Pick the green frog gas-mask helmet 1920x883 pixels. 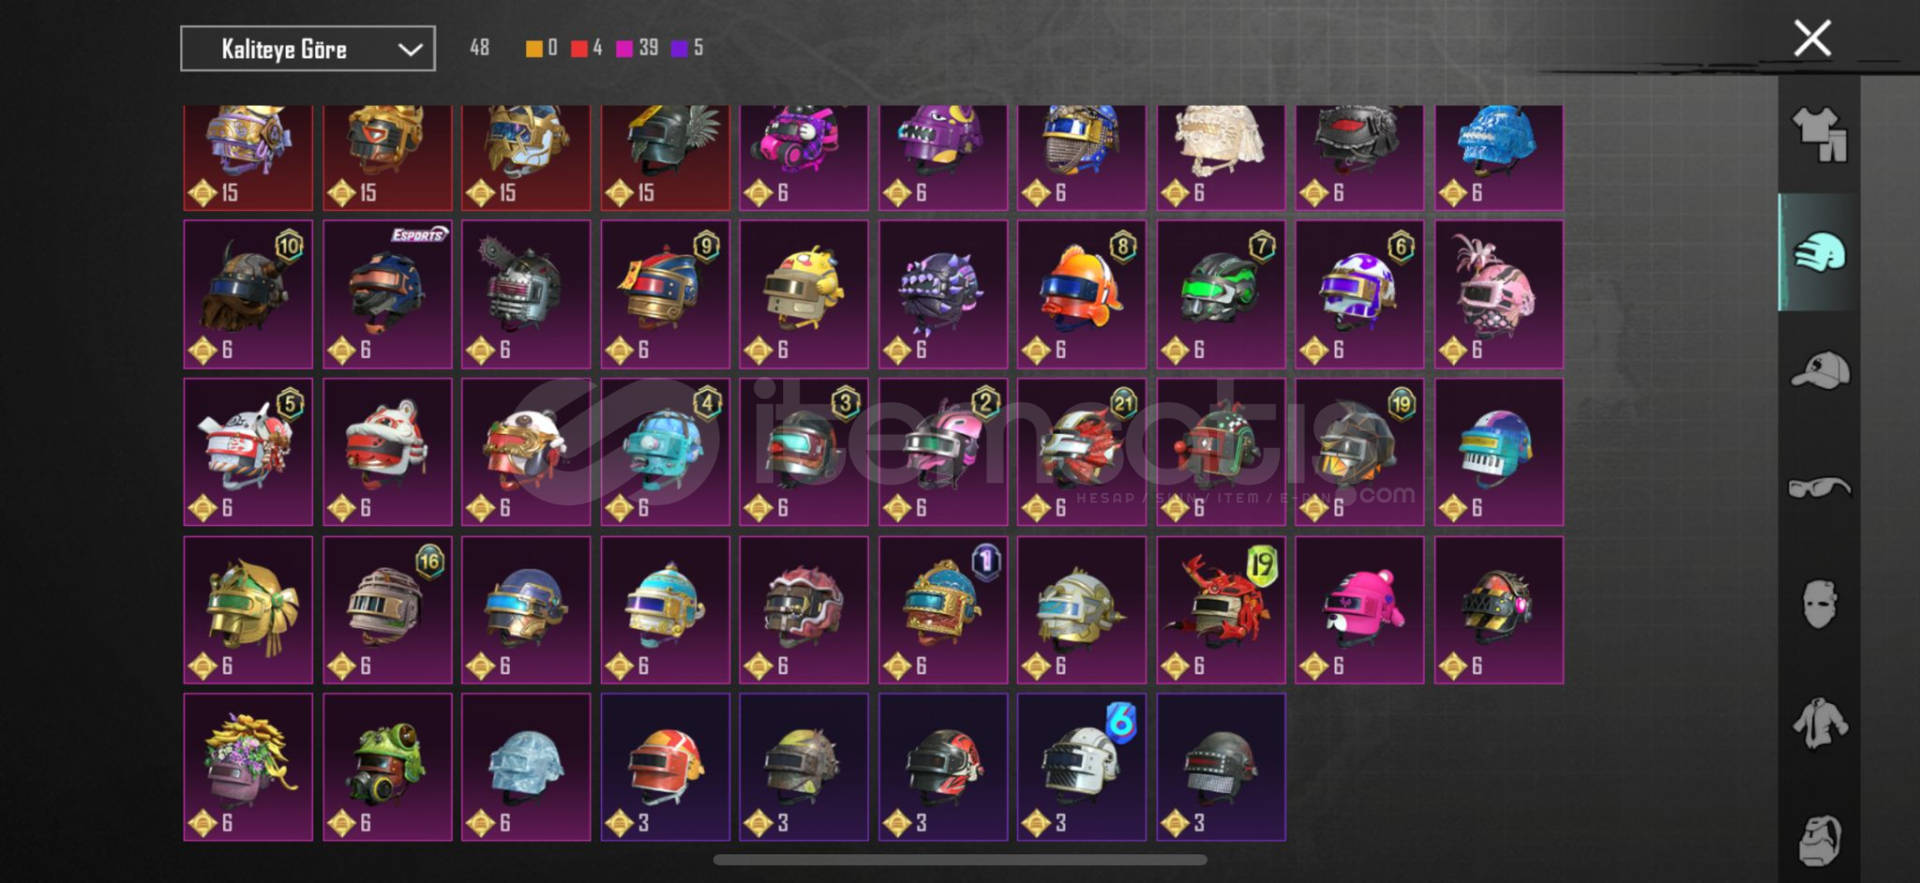point(387,767)
